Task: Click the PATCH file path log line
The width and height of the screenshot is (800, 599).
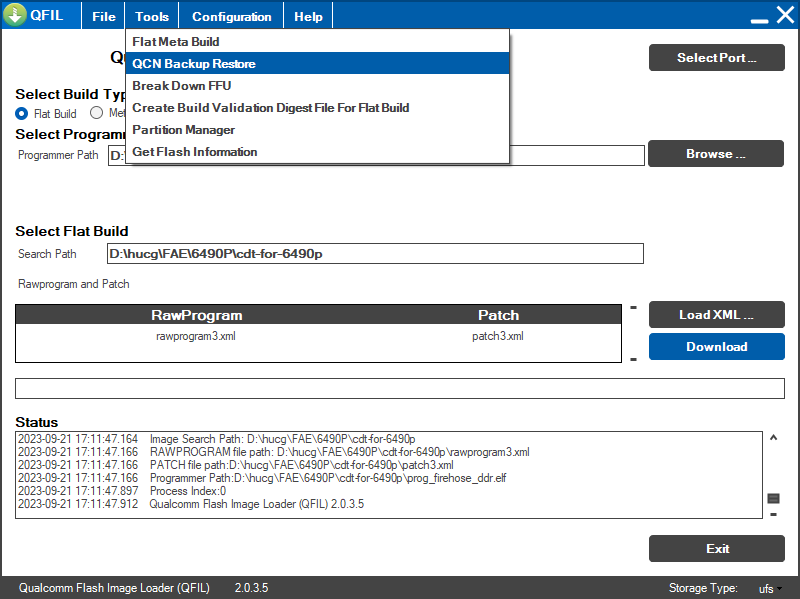Action: coord(236,465)
